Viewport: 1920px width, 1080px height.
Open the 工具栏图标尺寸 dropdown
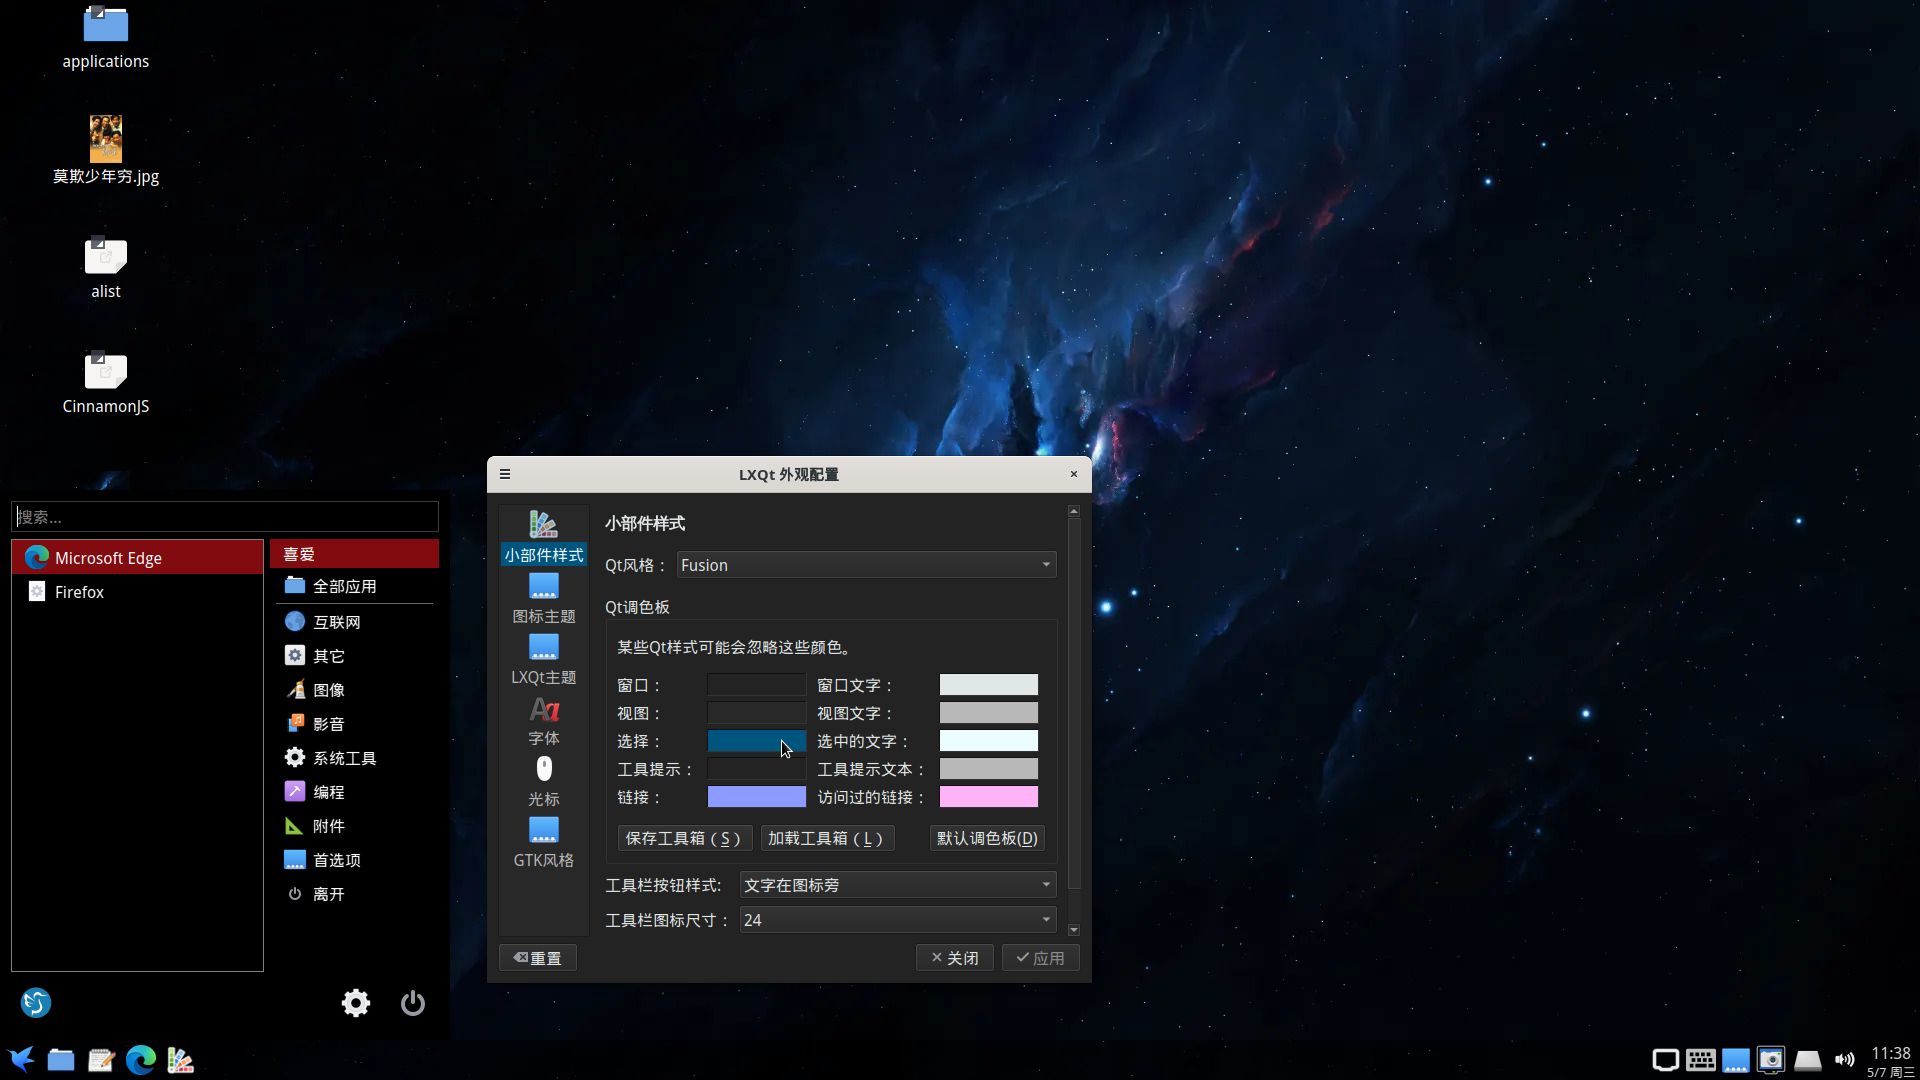pos(897,920)
